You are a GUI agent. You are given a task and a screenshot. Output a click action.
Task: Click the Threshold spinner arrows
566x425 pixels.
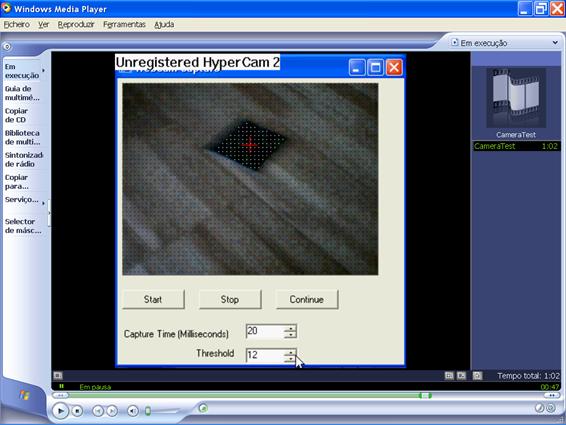click(x=290, y=355)
